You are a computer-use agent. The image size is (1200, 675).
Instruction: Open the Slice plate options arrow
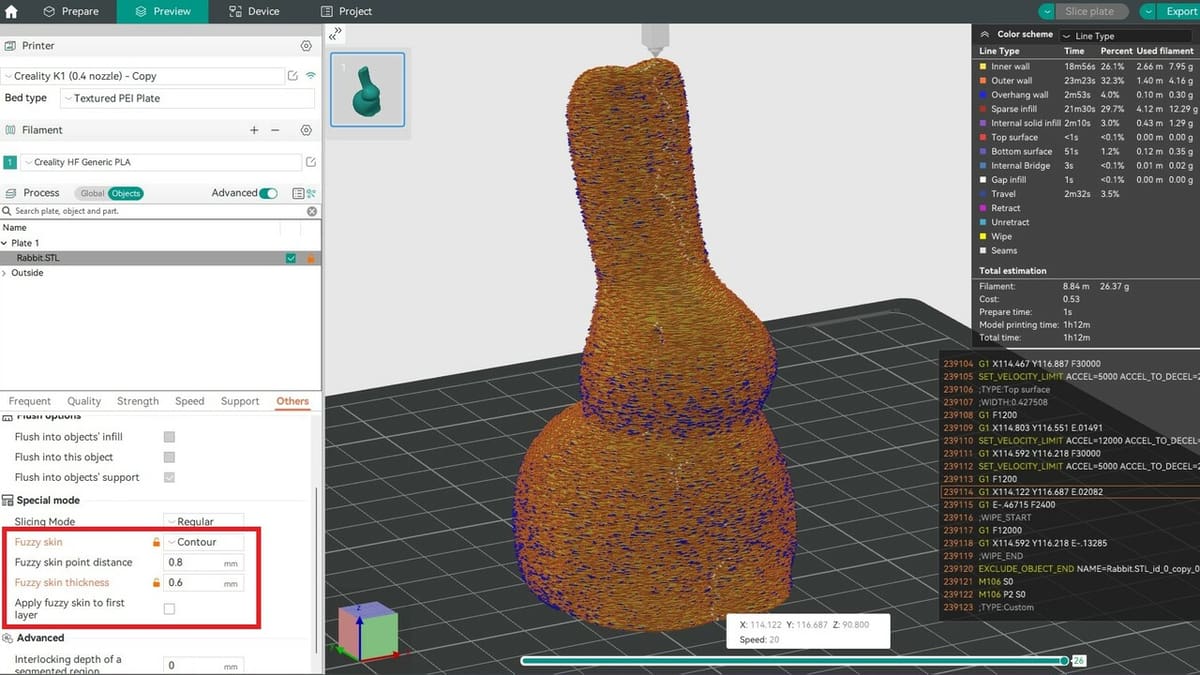[x=1046, y=11]
